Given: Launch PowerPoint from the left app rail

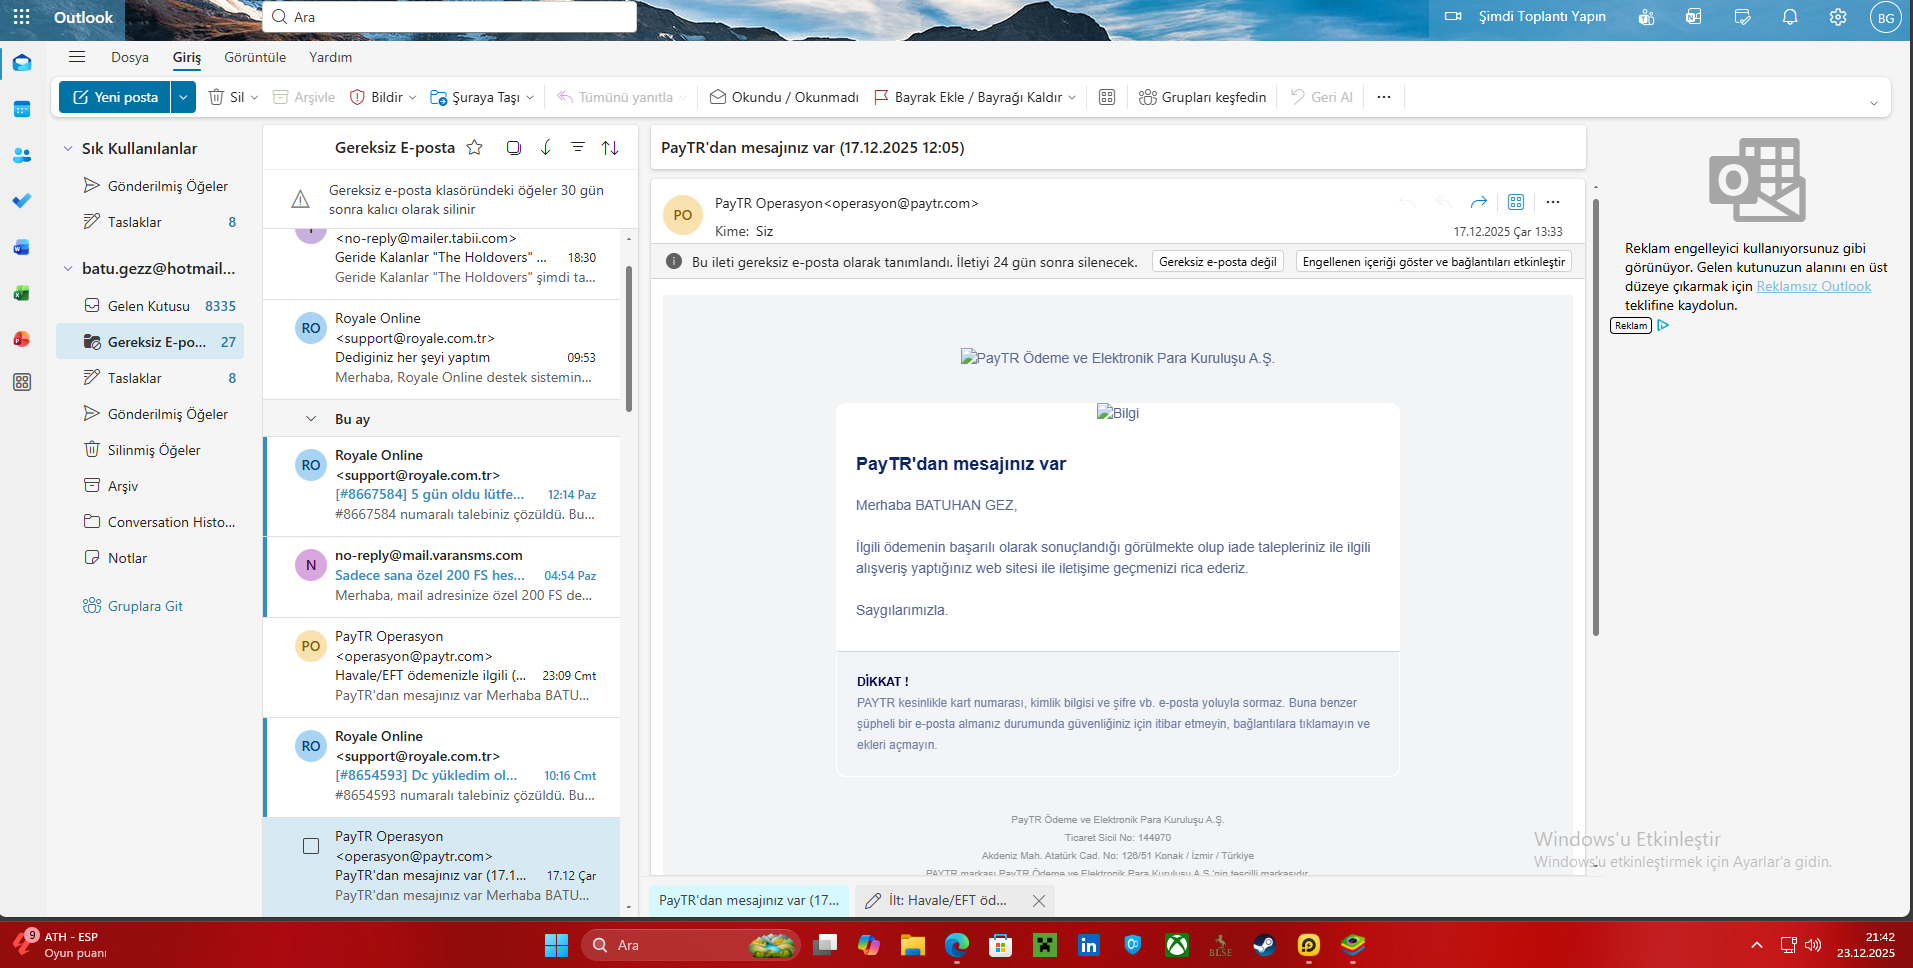Looking at the screenshot, I should pyautogui.click(x=22, y=339).
